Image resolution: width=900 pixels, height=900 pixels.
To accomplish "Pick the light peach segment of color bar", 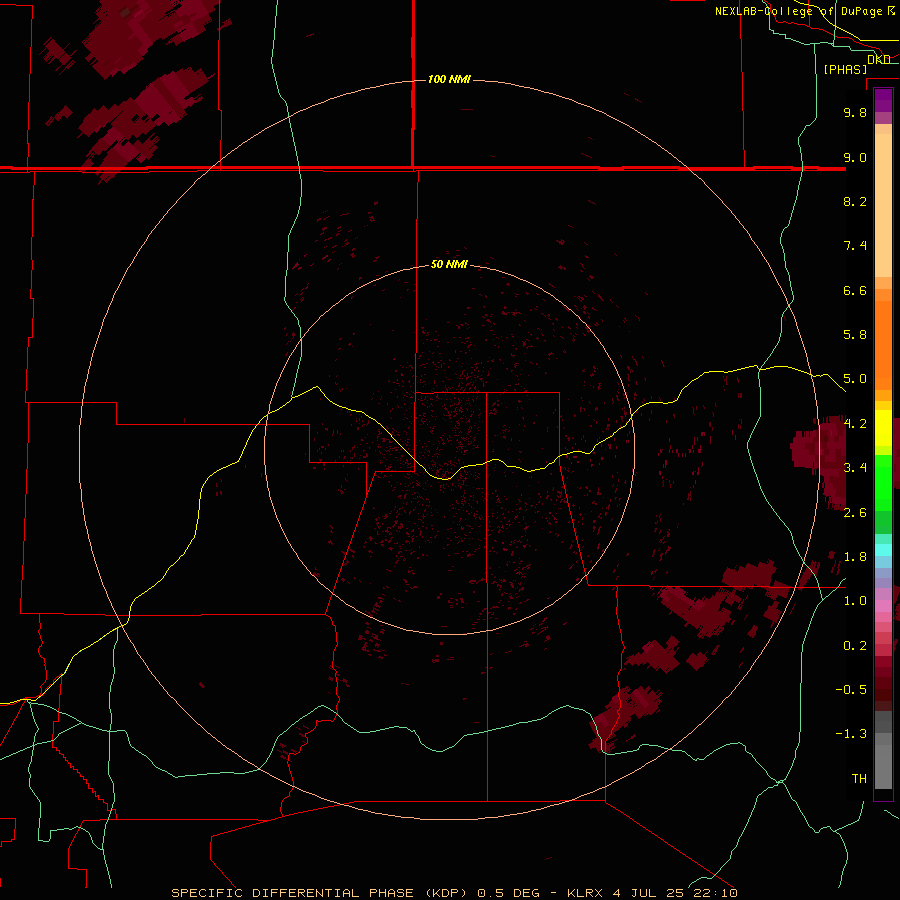I will coord(883,205).
